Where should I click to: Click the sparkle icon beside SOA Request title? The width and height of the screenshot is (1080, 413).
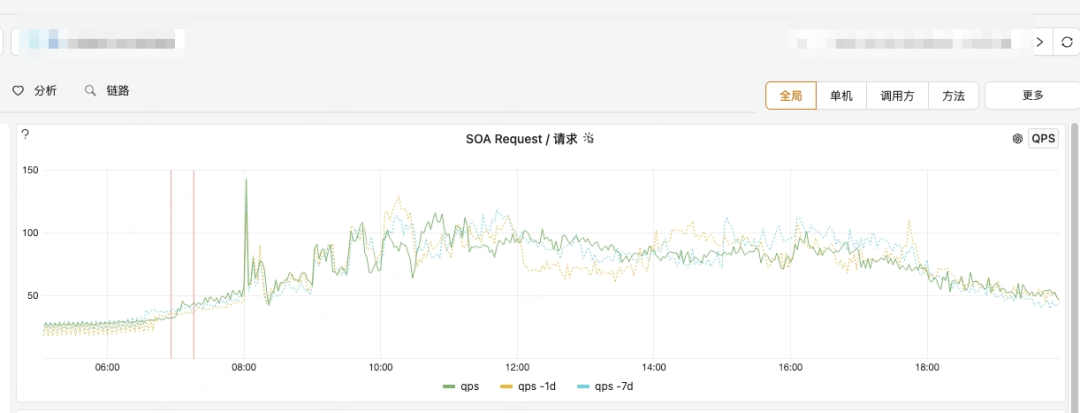click(589, 139)
